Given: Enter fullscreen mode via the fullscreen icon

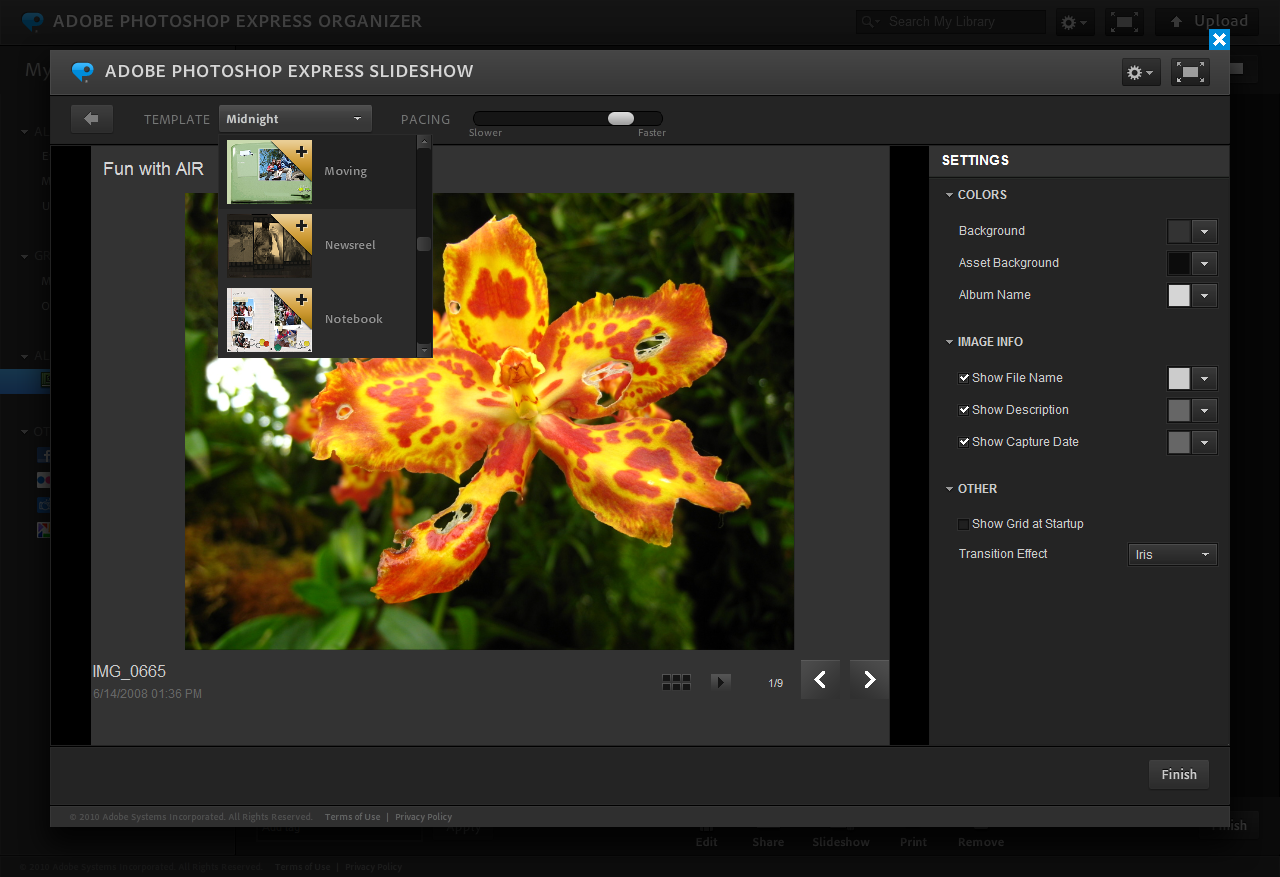Looking at the screenshot, I should (1189, 71).
